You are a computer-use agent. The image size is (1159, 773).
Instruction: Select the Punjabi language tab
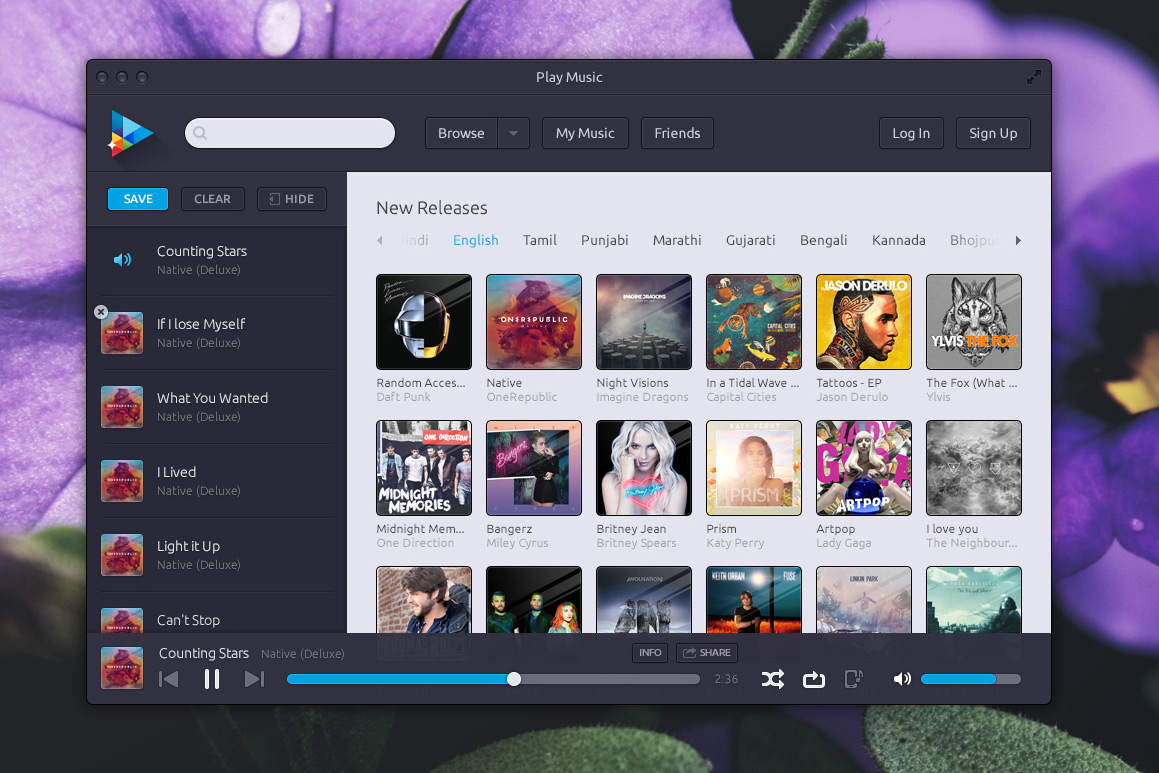pyautogui.click(x=605, y=240)
